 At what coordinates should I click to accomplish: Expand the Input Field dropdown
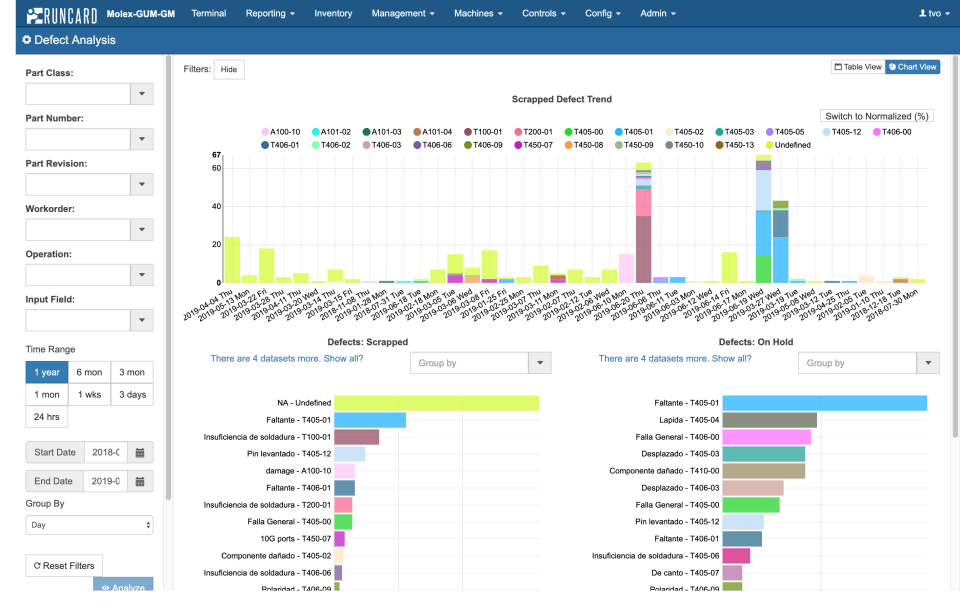142,320
